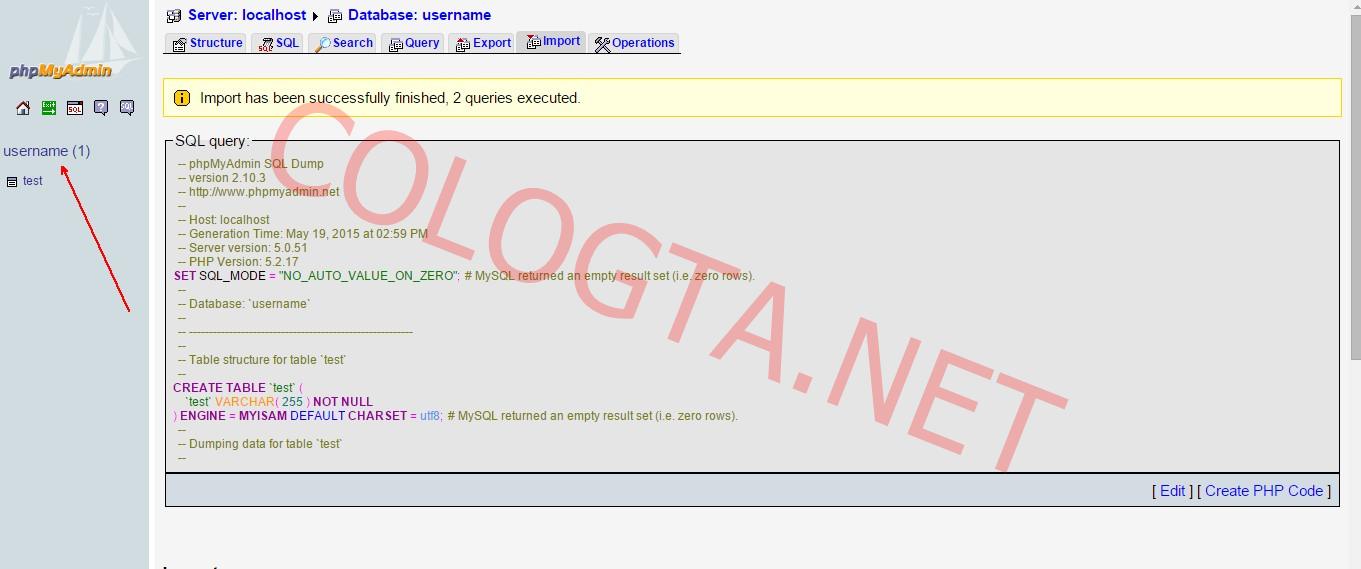
Task: Click the database icon in breadcrumb
Action: [x=335, y=16]
